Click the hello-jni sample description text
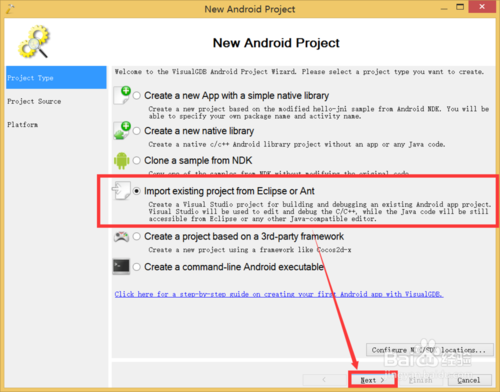 click(x=319, y=113)
